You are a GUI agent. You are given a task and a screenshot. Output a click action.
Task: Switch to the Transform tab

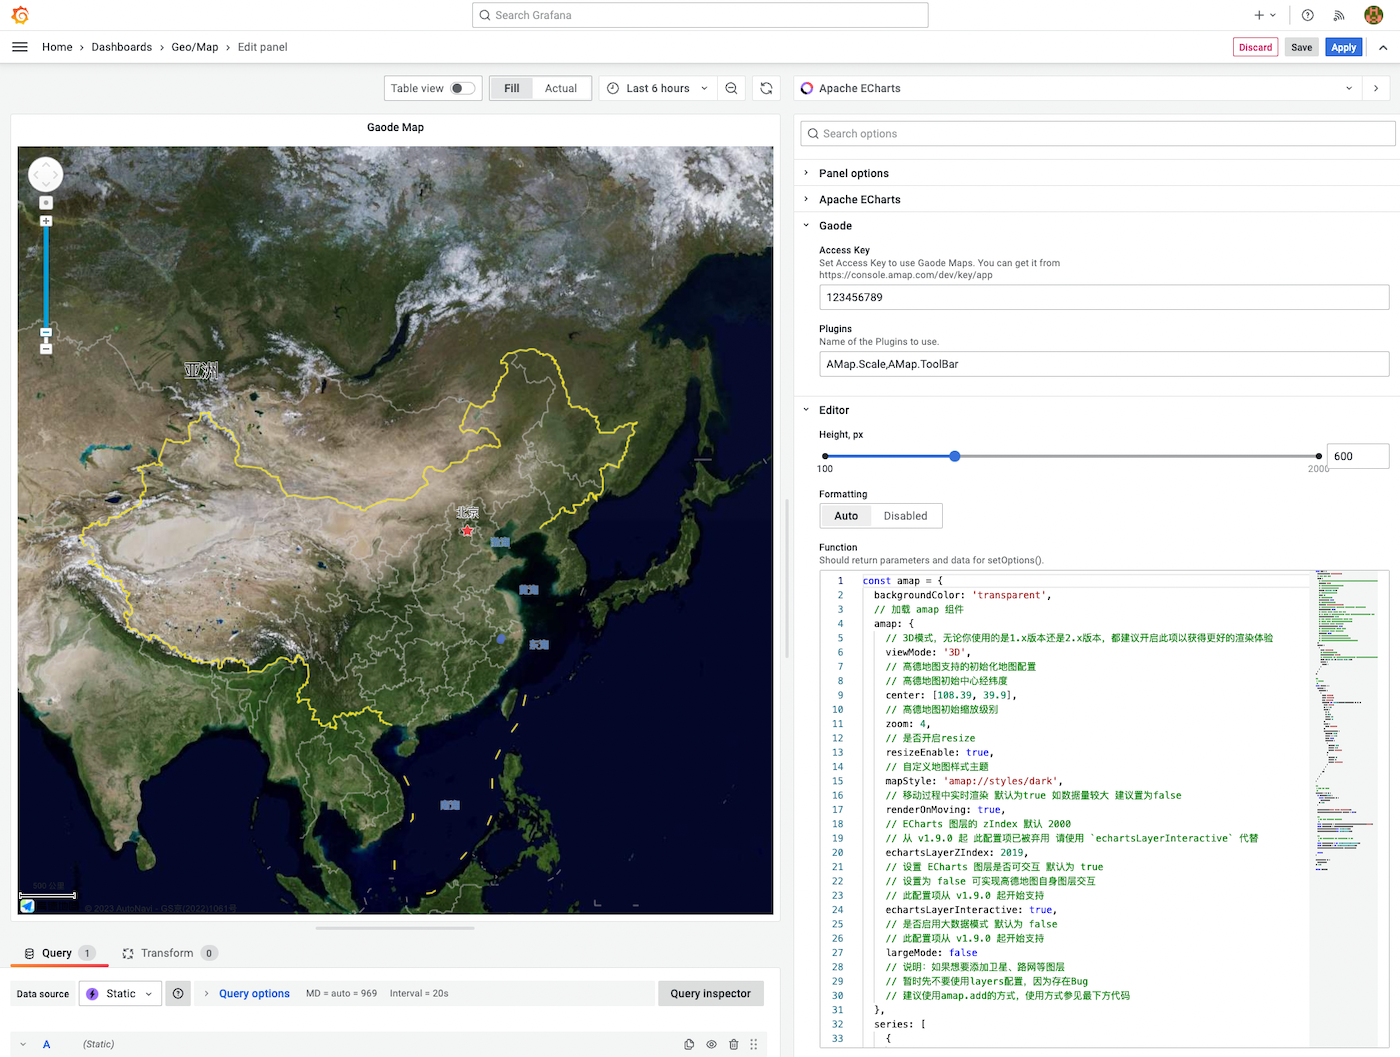[x=168, y=953]
